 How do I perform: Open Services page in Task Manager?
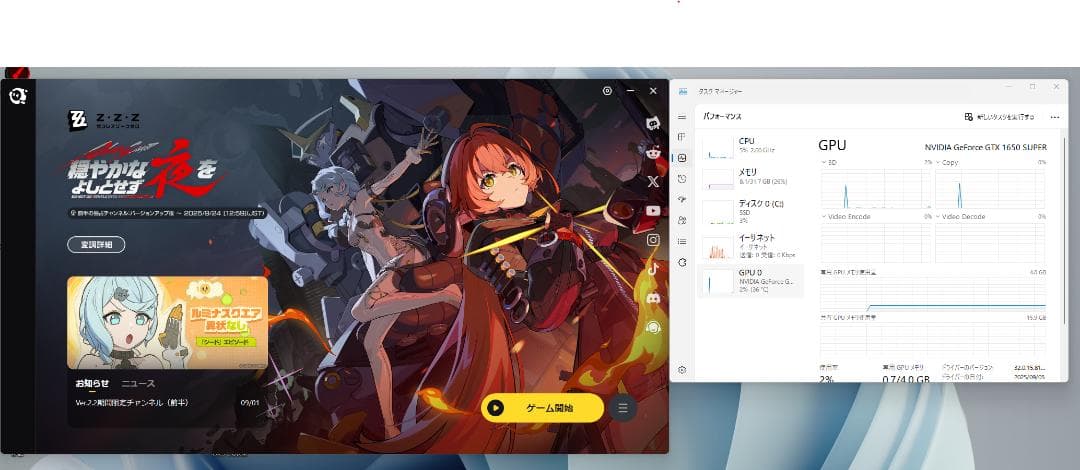(x=682, y=263)
